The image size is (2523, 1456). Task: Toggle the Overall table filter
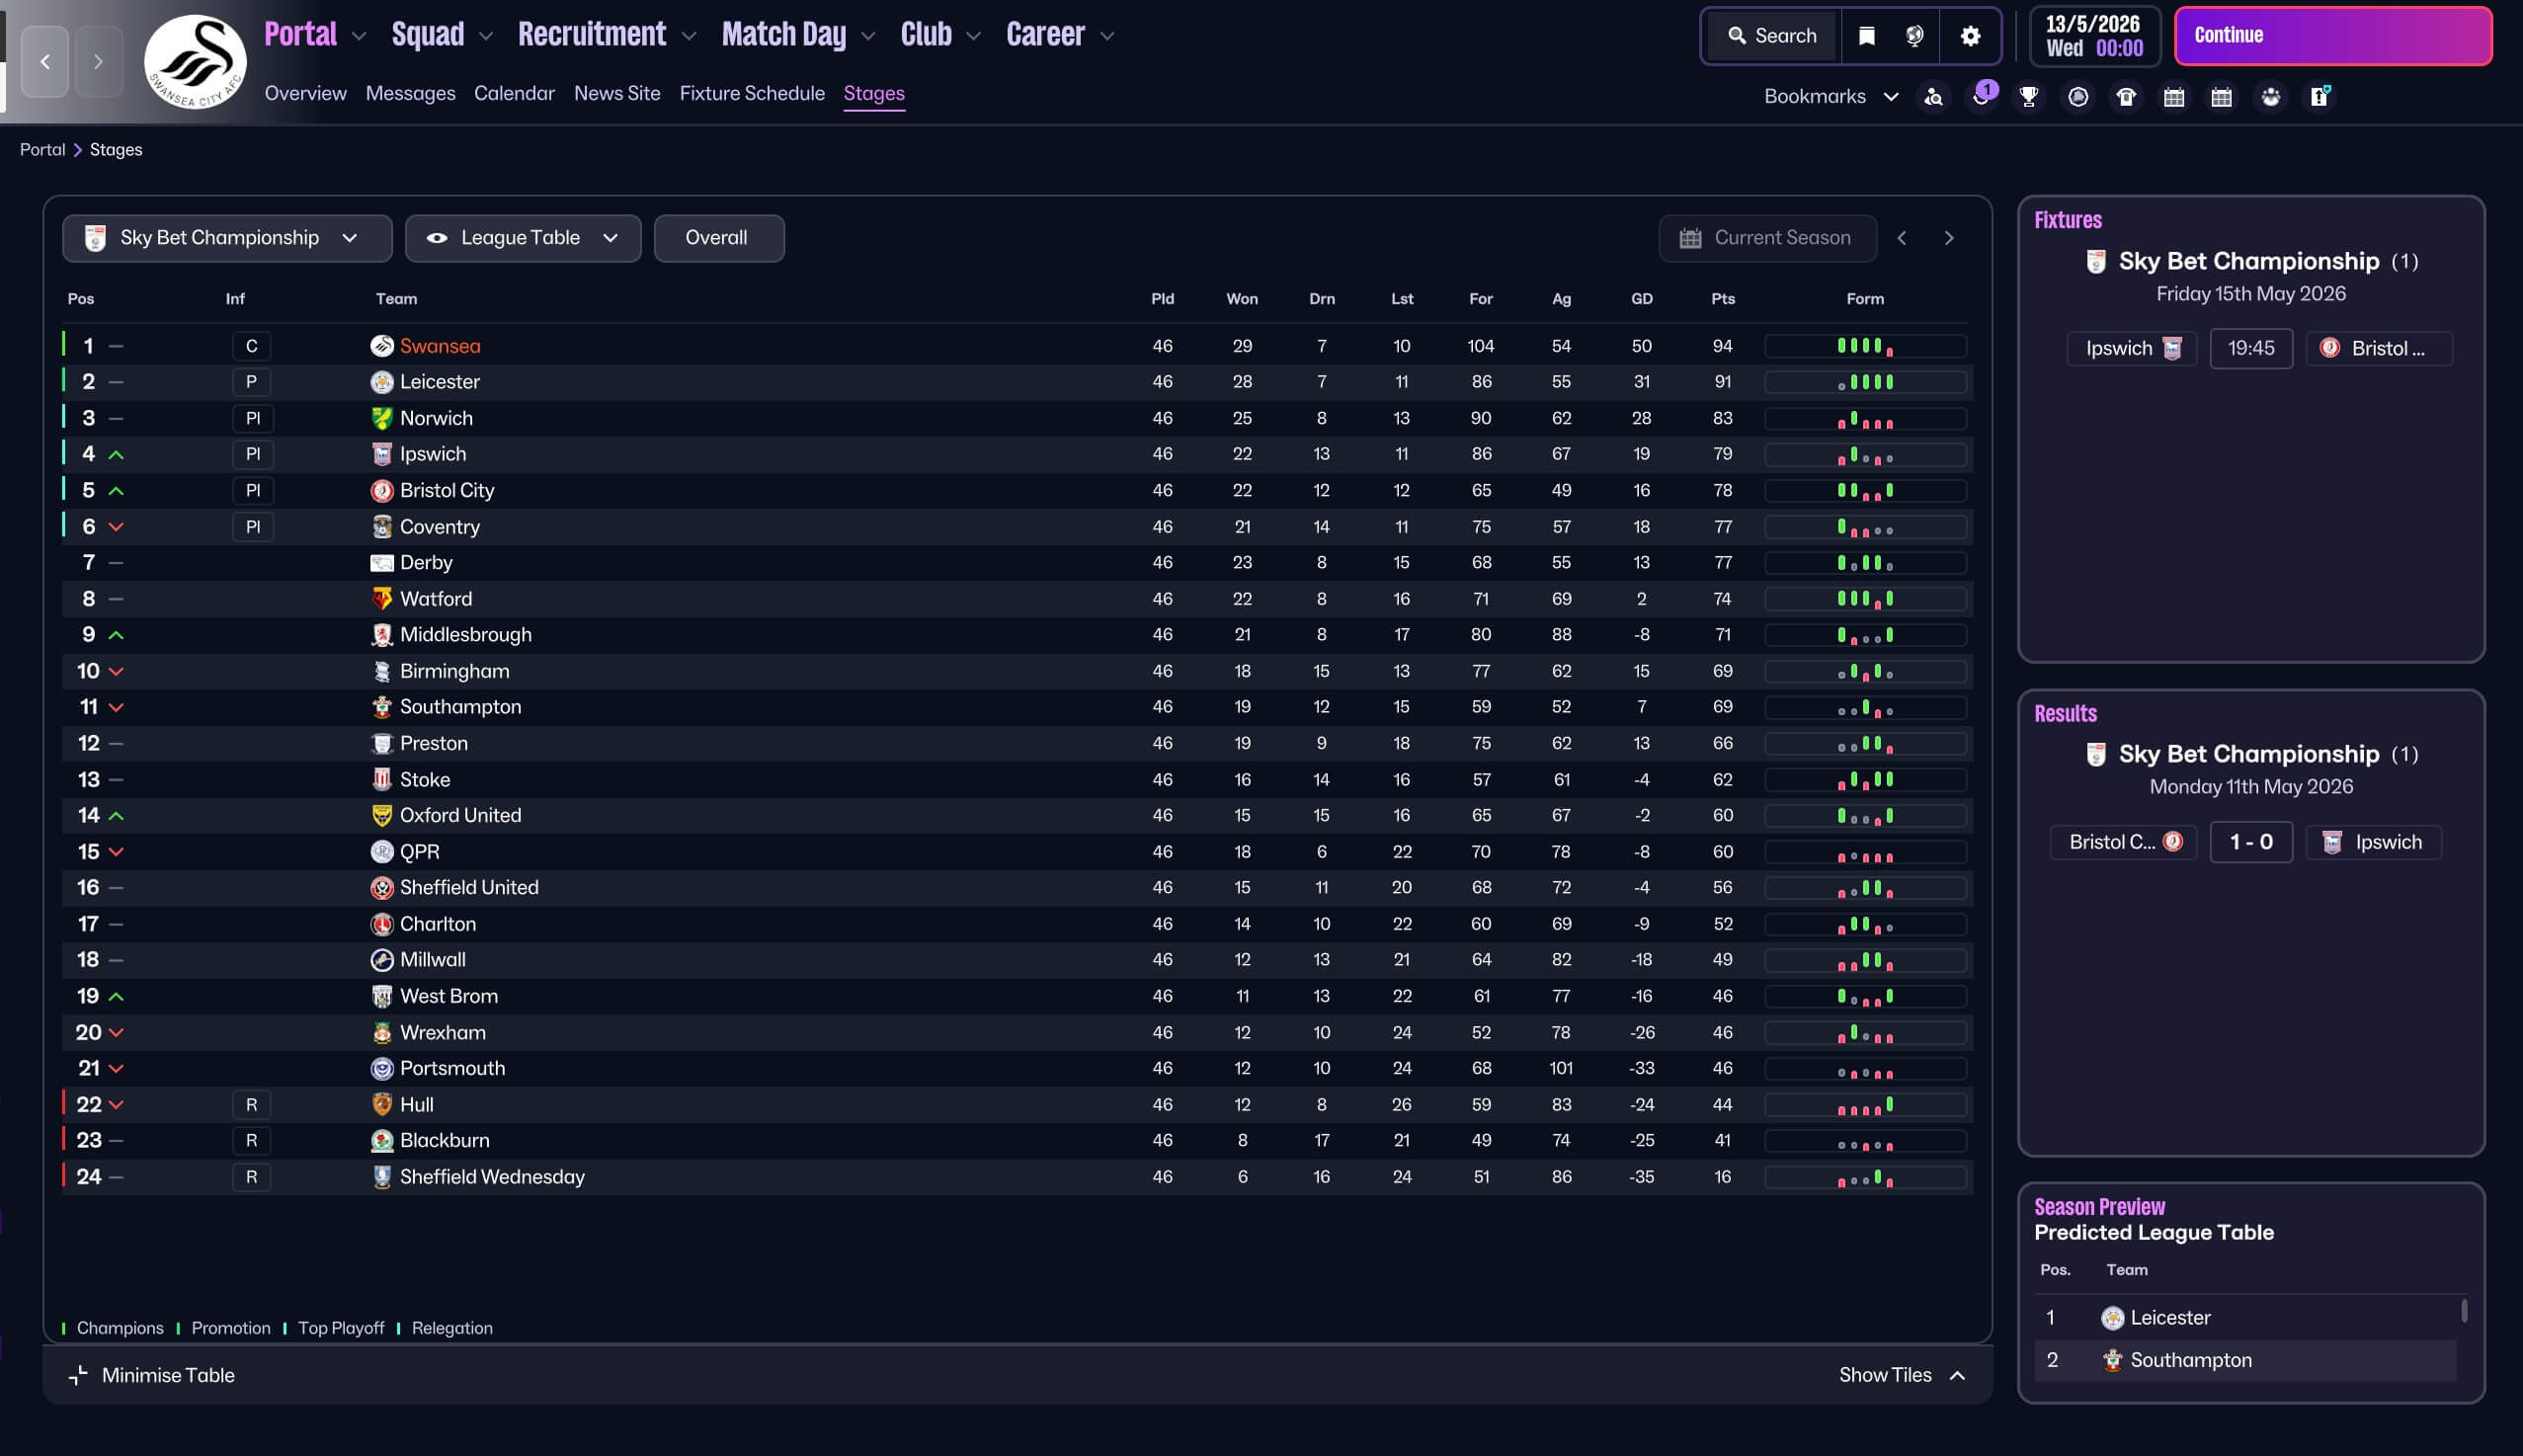point(718,238)
